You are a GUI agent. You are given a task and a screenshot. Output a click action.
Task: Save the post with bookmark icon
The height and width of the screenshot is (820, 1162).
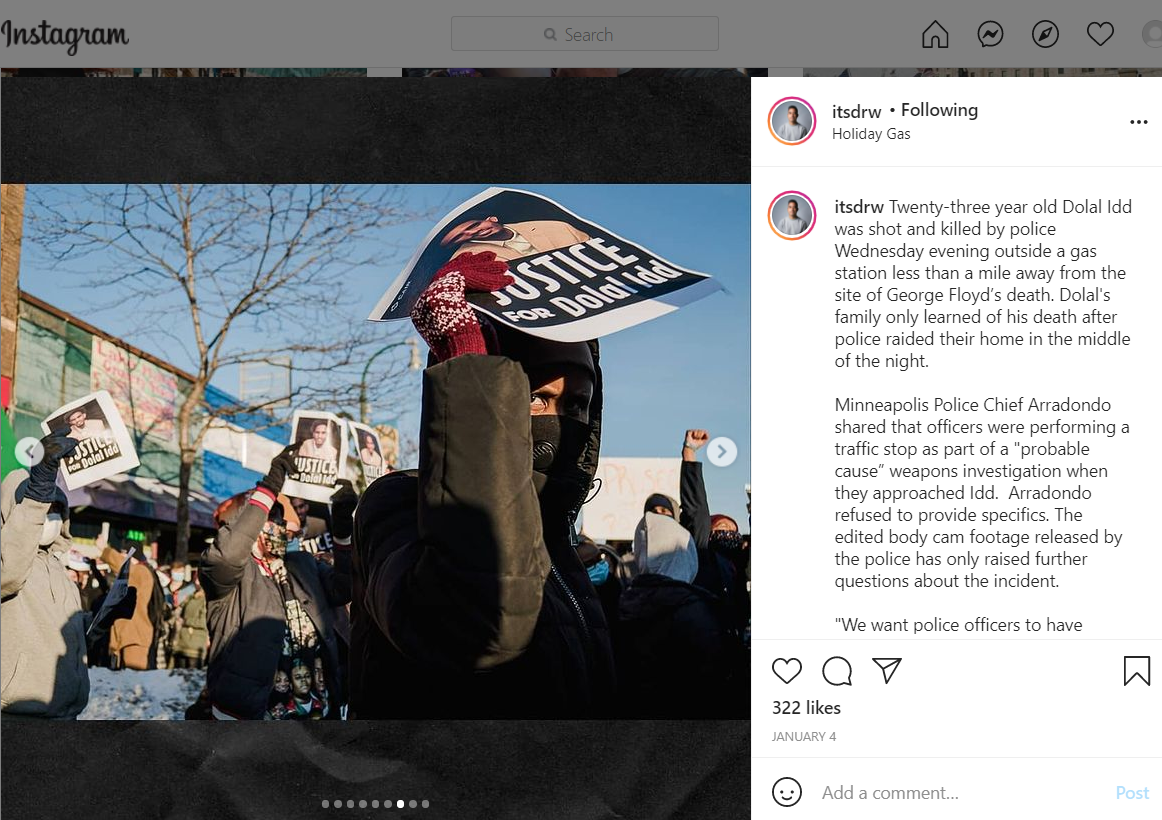point(1136,670)
